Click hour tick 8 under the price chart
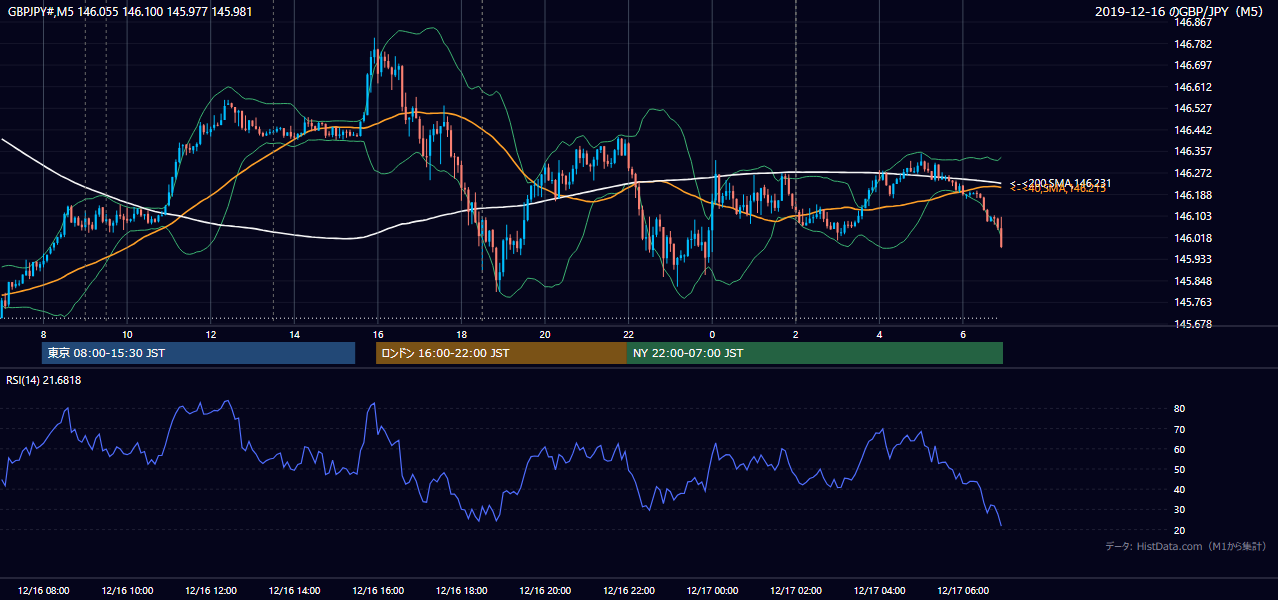The height and width of the screenshot is (600, 1278). (x=43, y=334)
